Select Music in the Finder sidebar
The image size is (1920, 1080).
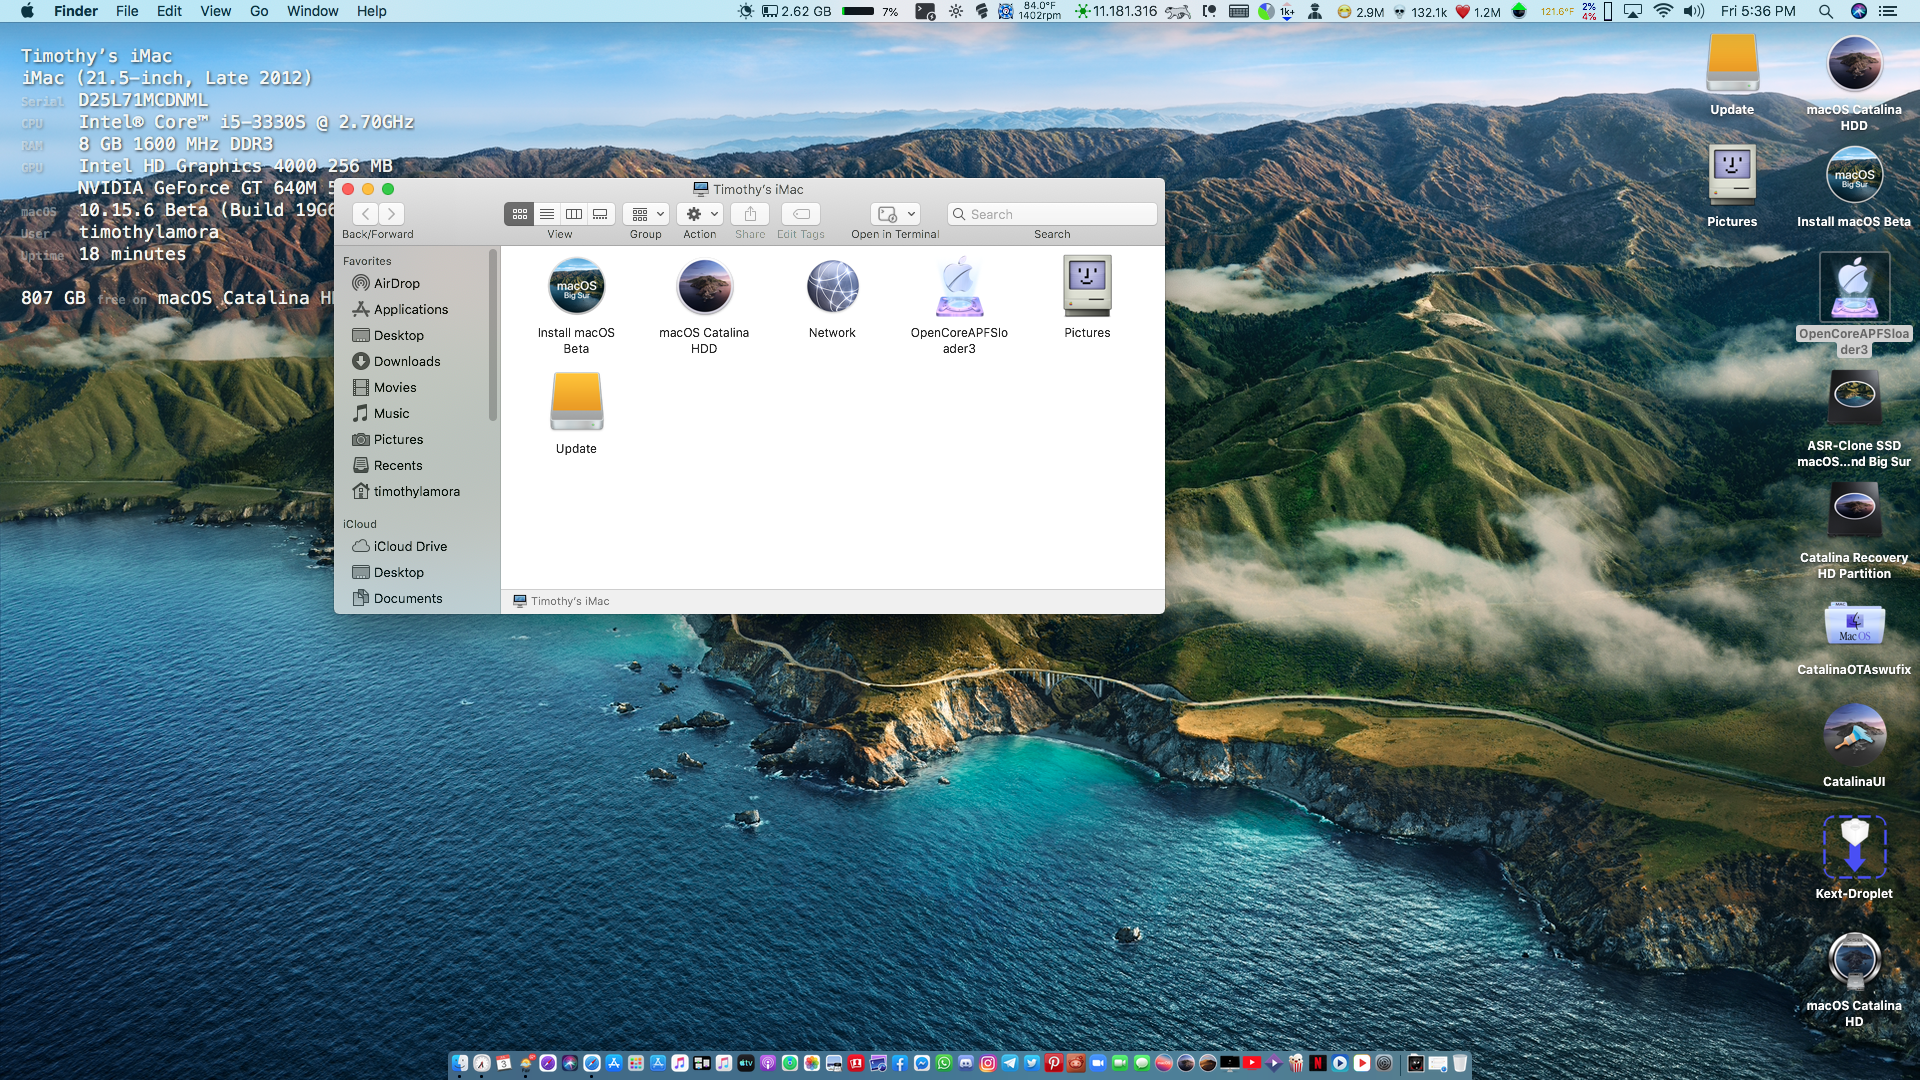pos(381,413)
